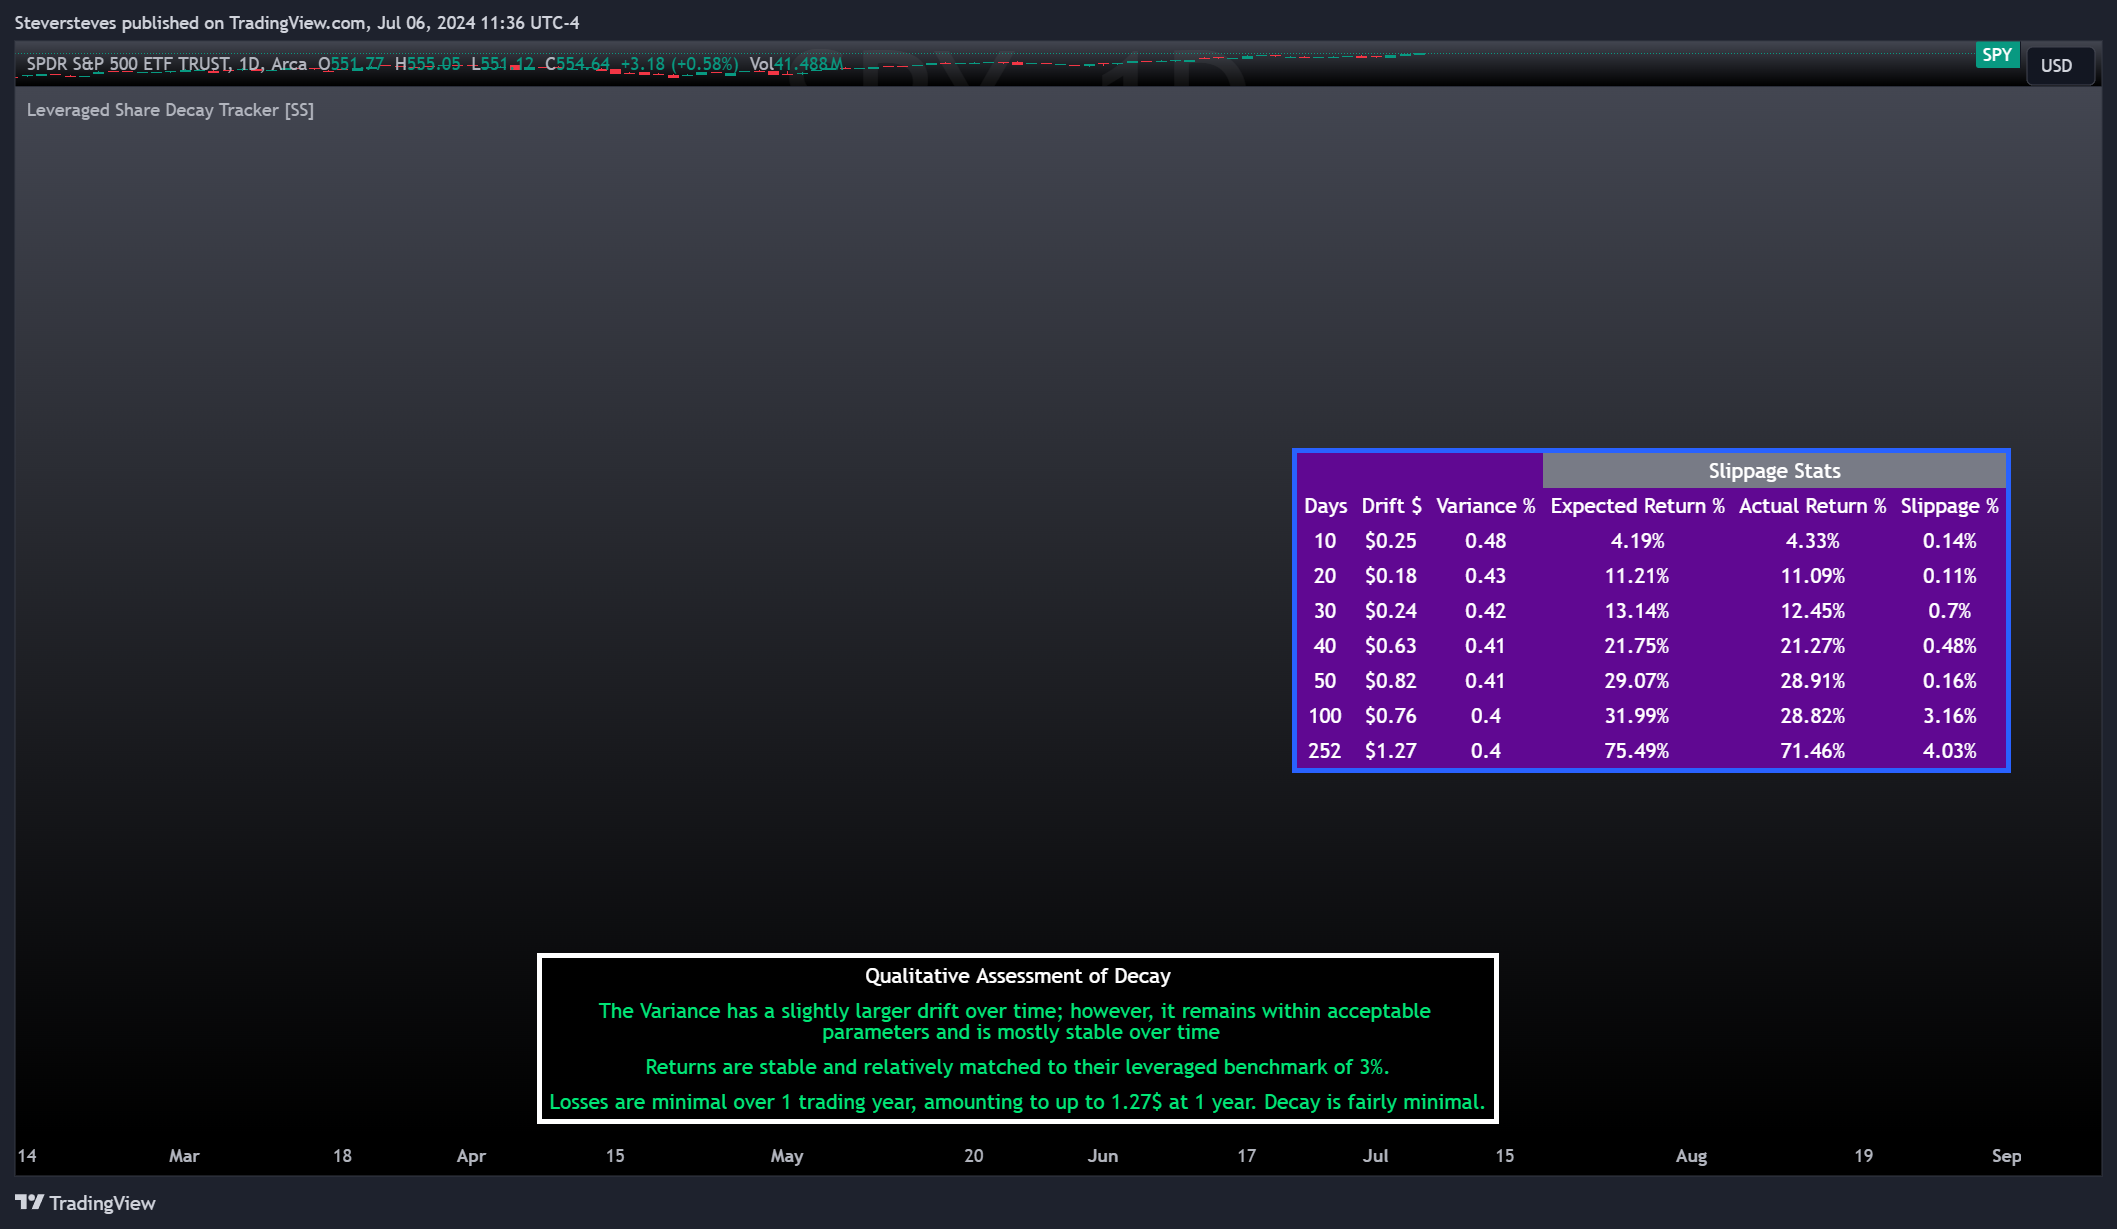
Task: Click the Jun label on time axis
Action: 1103,1156
